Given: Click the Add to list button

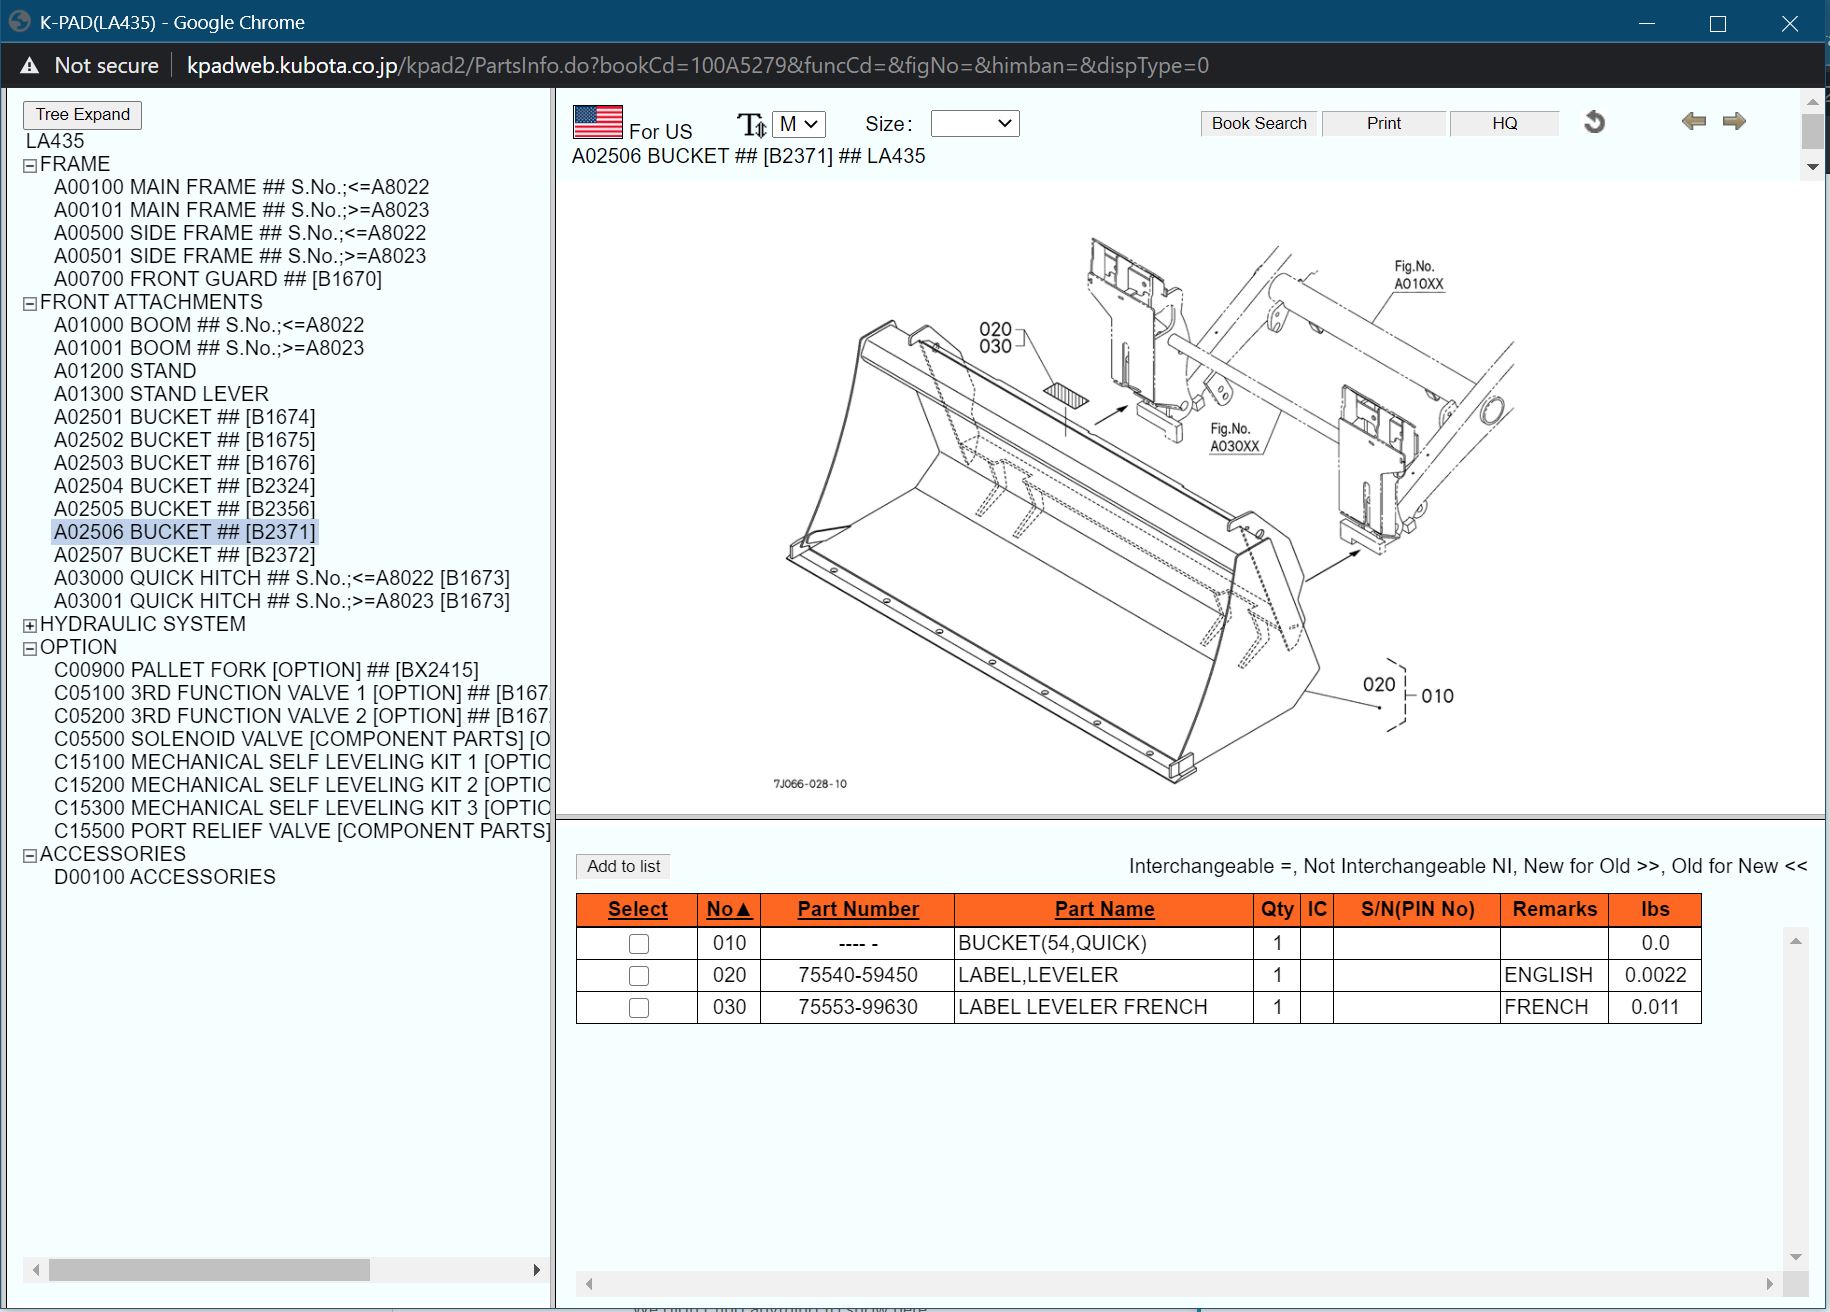Looking at the screenshot, I should point(623,866).
